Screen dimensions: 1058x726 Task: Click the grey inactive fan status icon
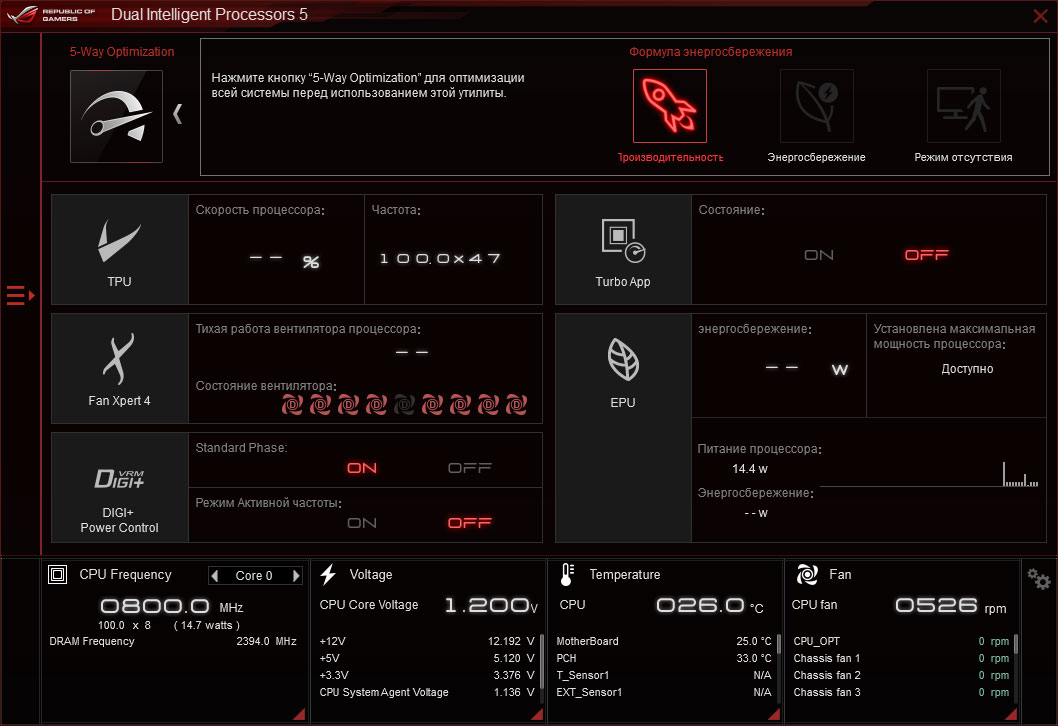[404, 405]
